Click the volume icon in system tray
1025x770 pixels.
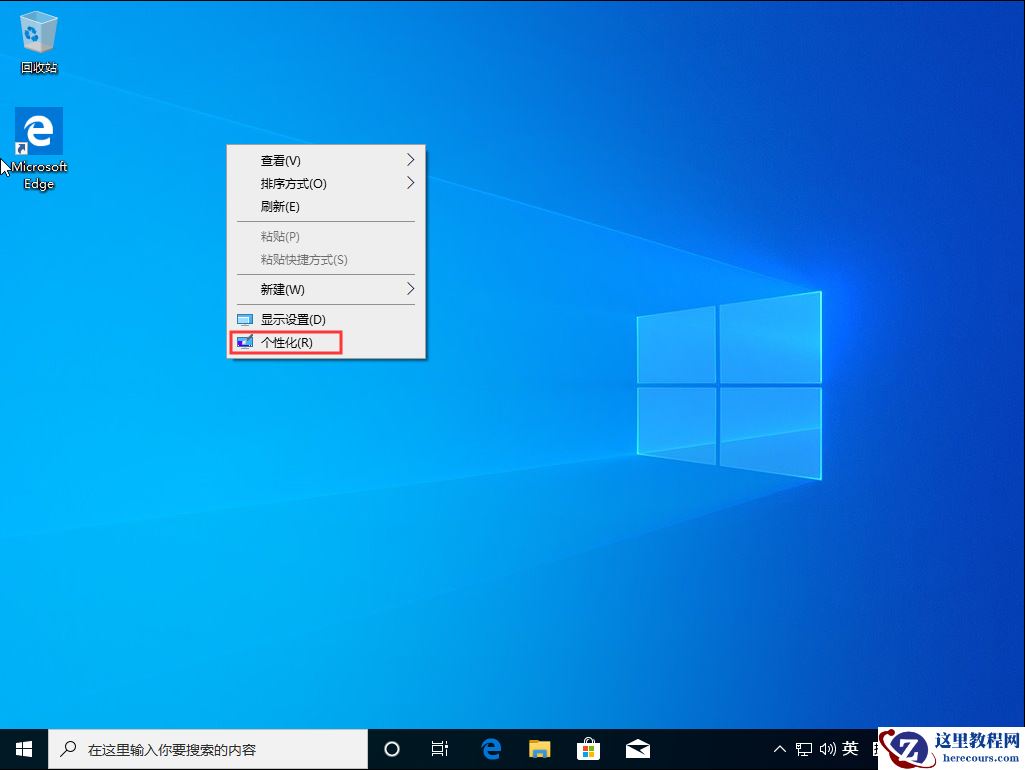pyautogui.click(x=827, y=748)
